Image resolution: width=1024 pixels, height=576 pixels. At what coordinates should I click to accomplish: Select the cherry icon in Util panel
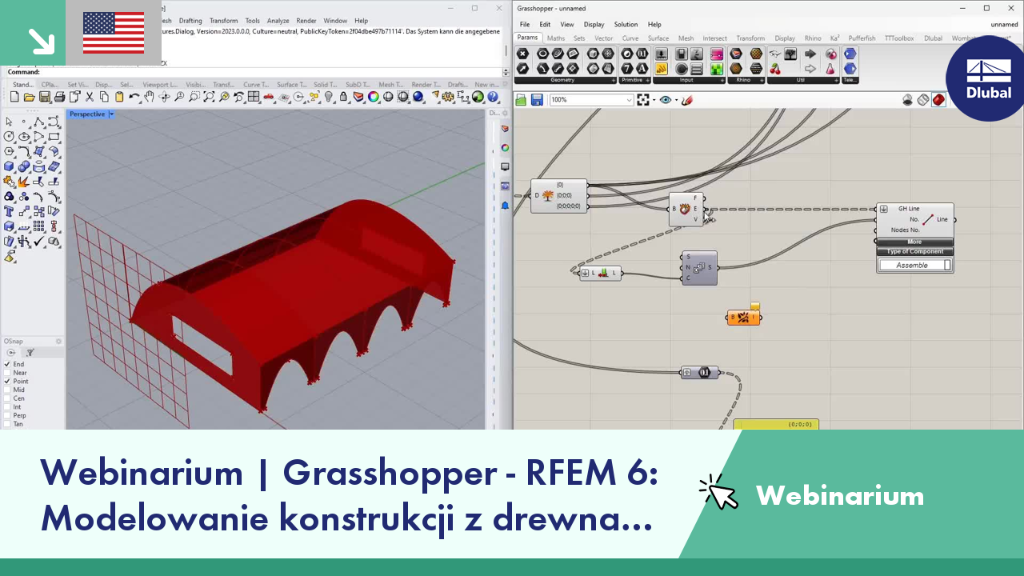775,69
